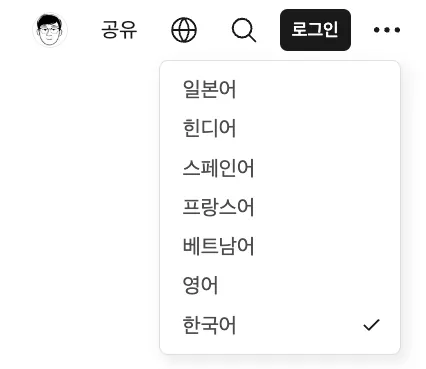426x369 pixels.
Task: Open search with the magnifier icon
Action: (244, 30)
